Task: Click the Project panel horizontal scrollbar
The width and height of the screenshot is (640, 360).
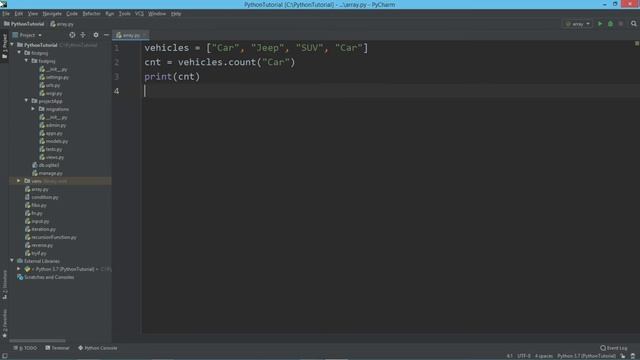Action: pyautogui.click(x=37, y=340)
